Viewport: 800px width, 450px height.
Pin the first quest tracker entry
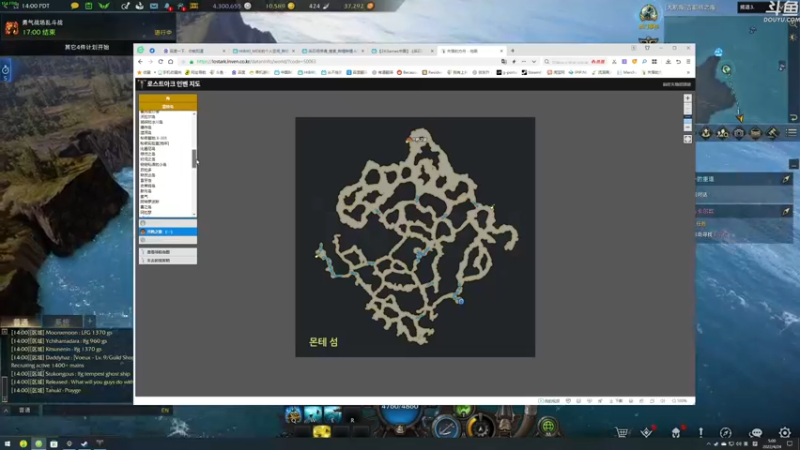pyautogui.click(x=786, y=179)
